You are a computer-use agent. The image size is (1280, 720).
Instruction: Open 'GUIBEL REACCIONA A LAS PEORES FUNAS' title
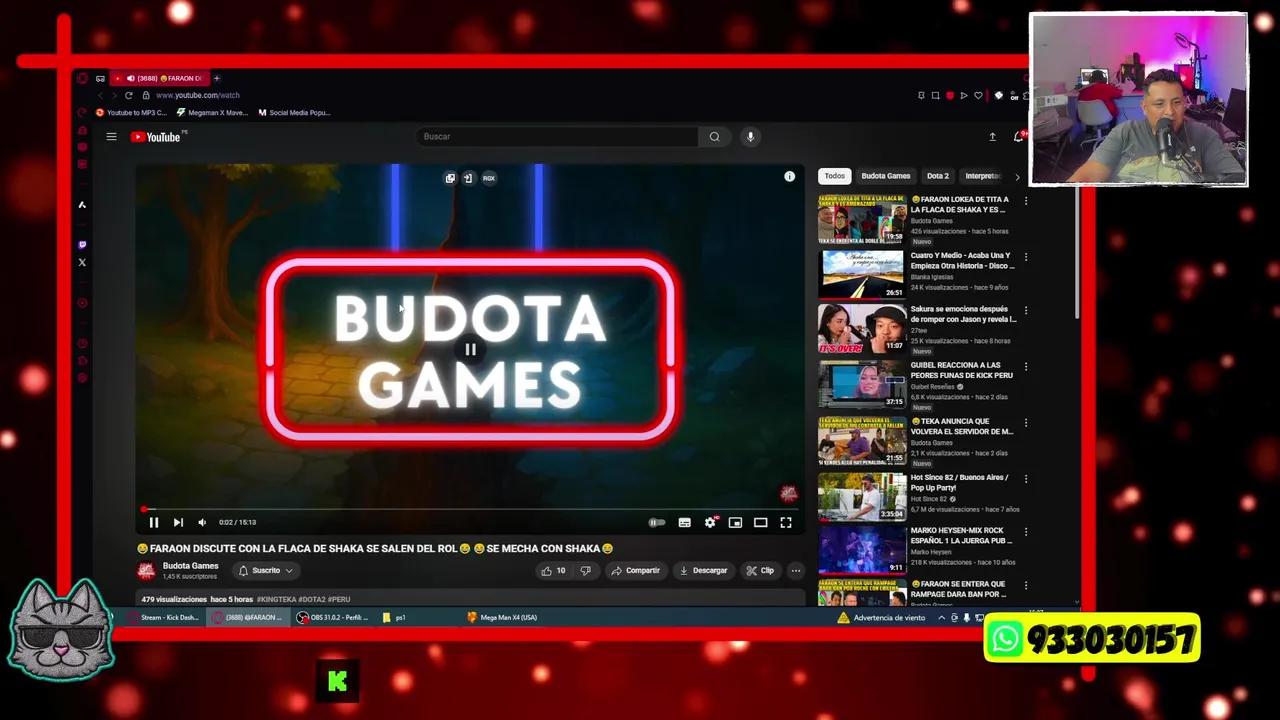(x=961, y=370)
